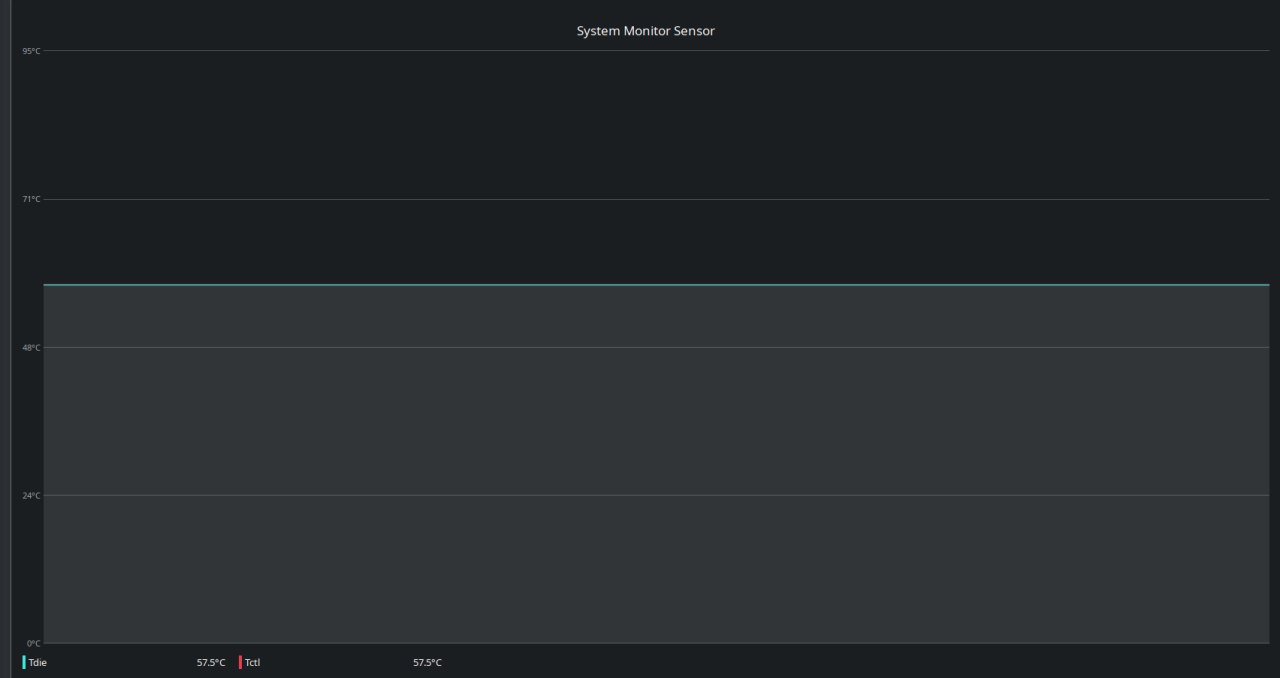Viewport: 1280px width, 678px height.
Task: Click the Tctl 57.5°C value
Action: pos(427,663)
